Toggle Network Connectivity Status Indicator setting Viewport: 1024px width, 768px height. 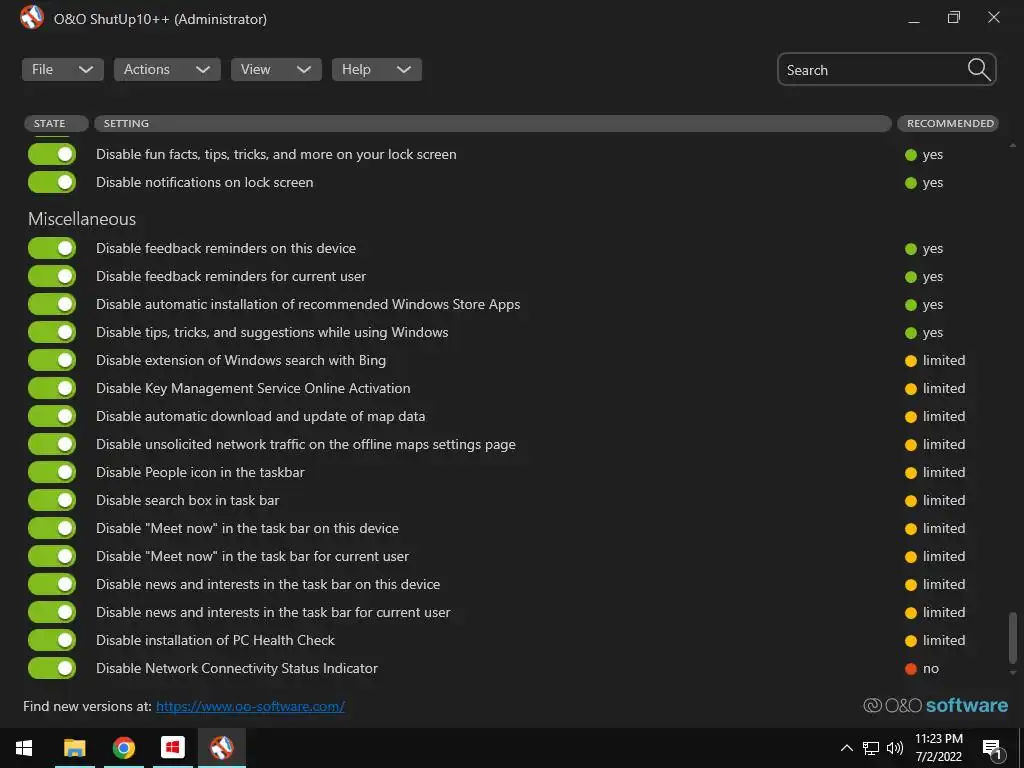click(52, 668)
